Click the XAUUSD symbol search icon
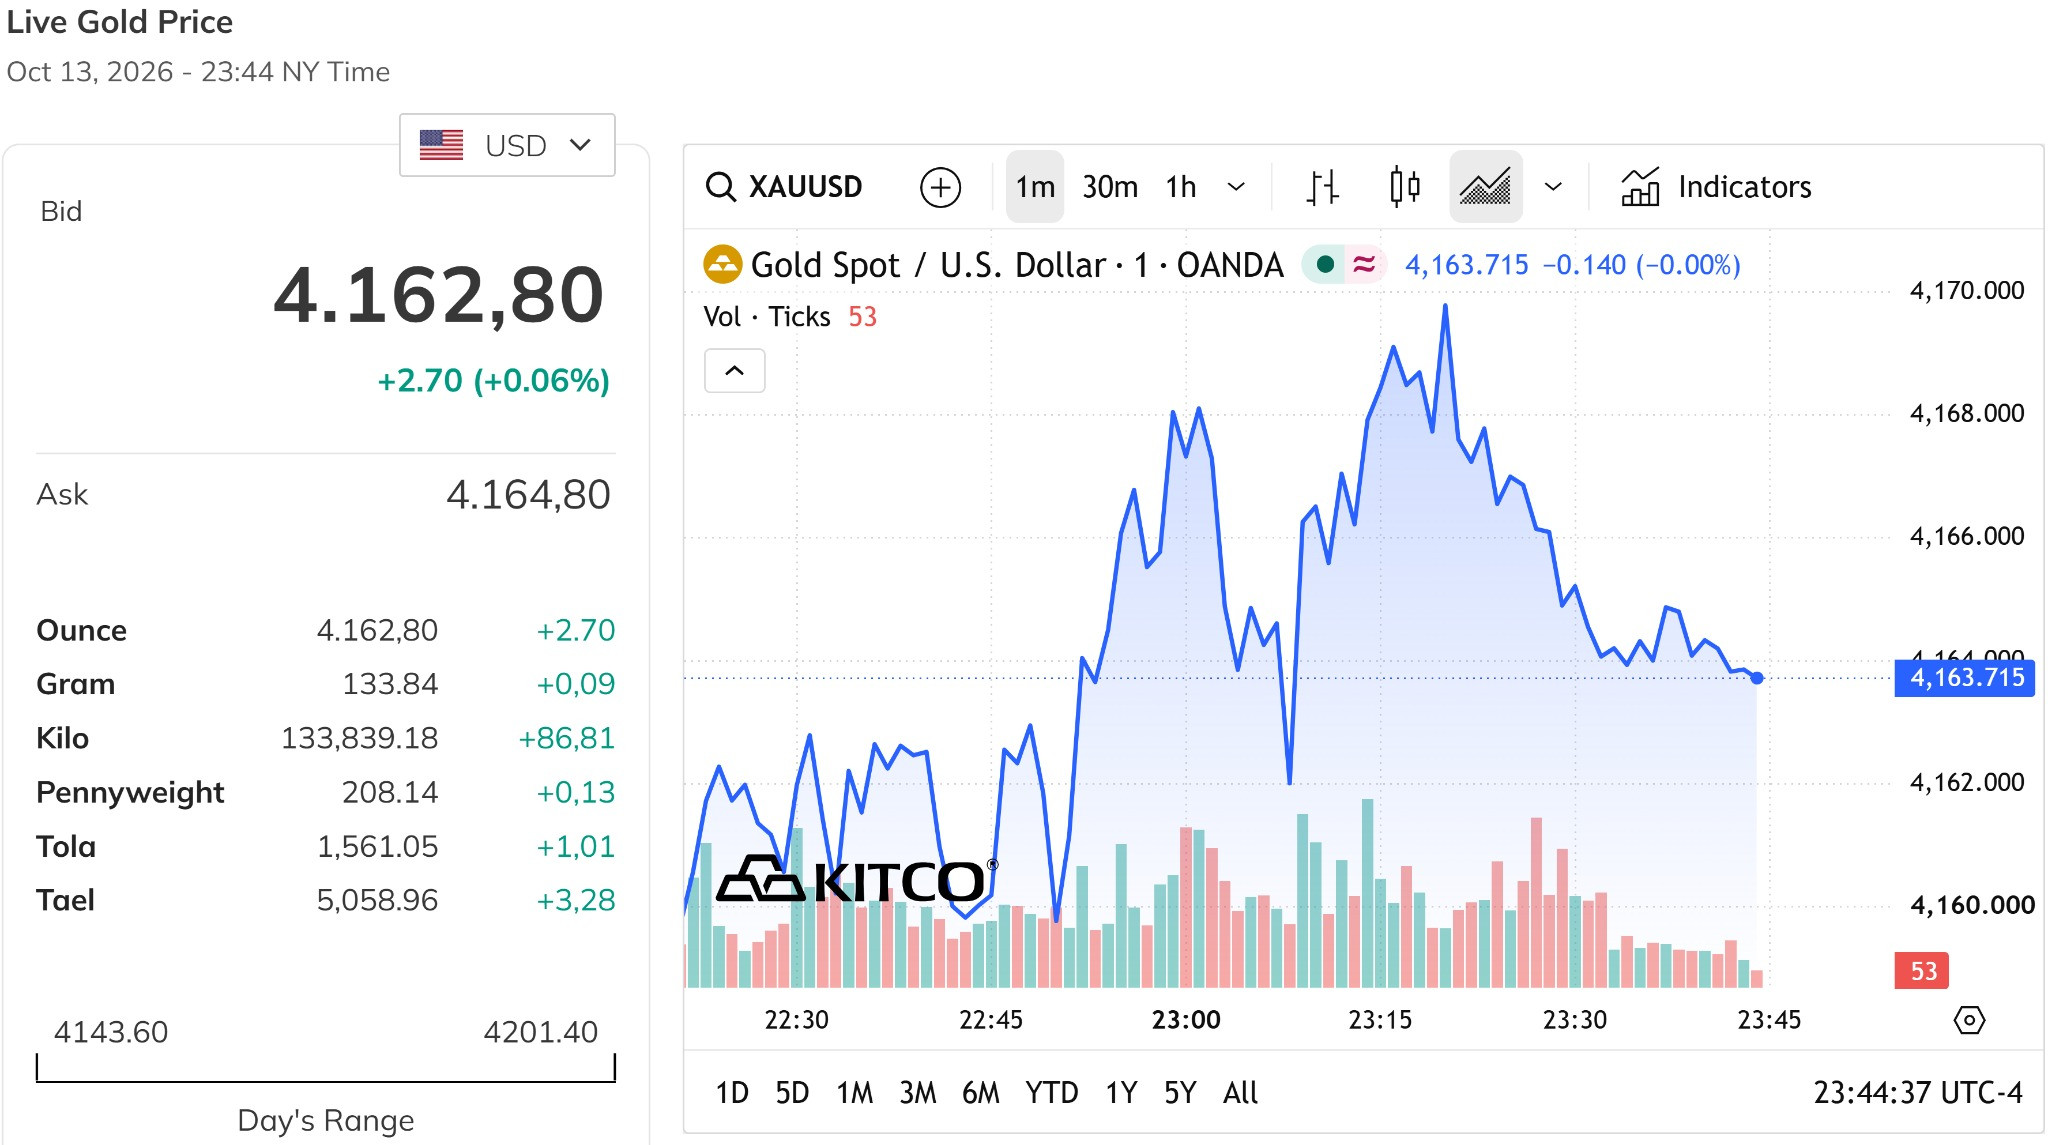This screenshot has height=1145, width=2048. pos(720,187)
